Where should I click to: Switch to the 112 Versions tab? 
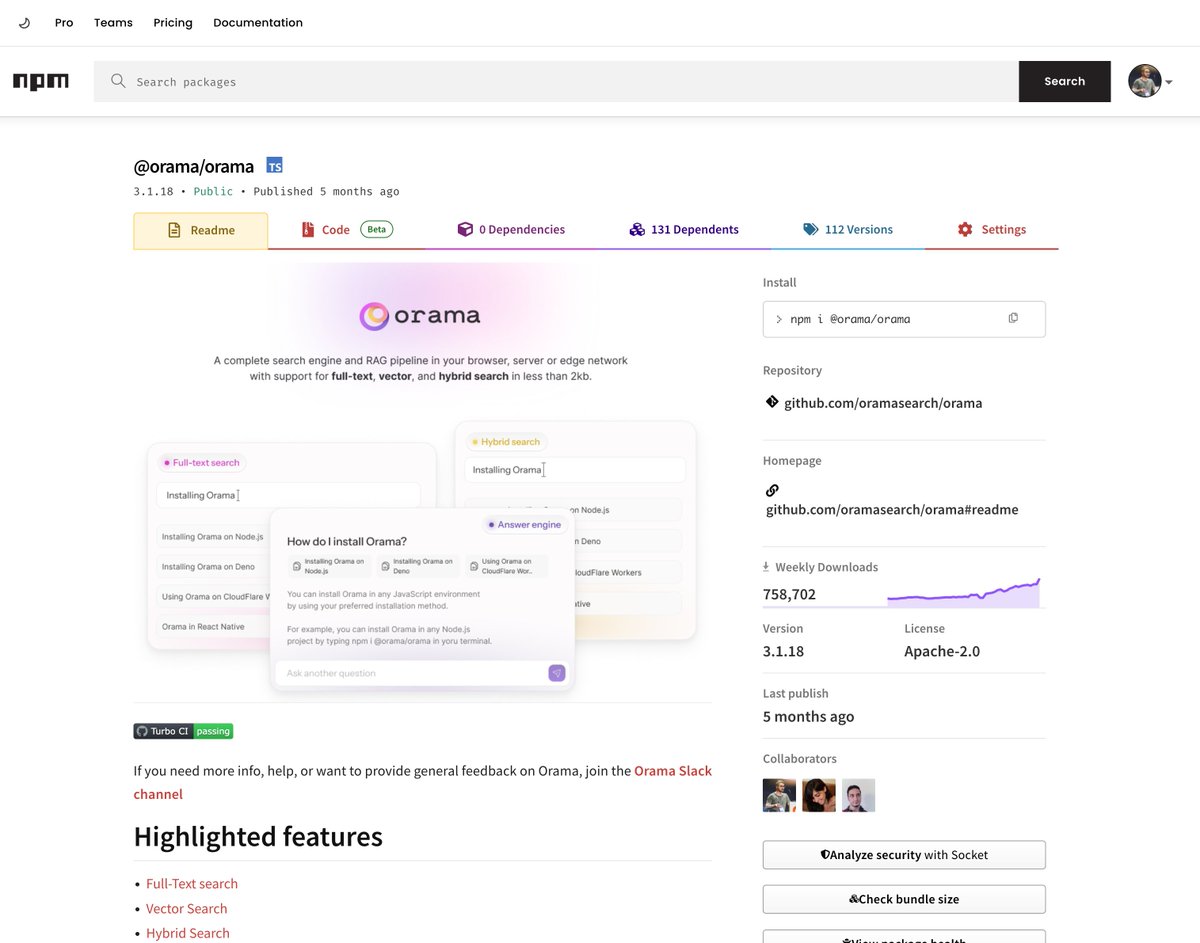pyautogui.click(x=848, y=230)
